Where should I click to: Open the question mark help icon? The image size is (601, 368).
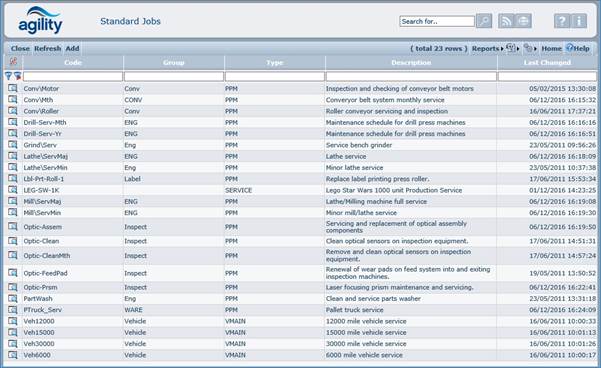click(x=562, y=21)
